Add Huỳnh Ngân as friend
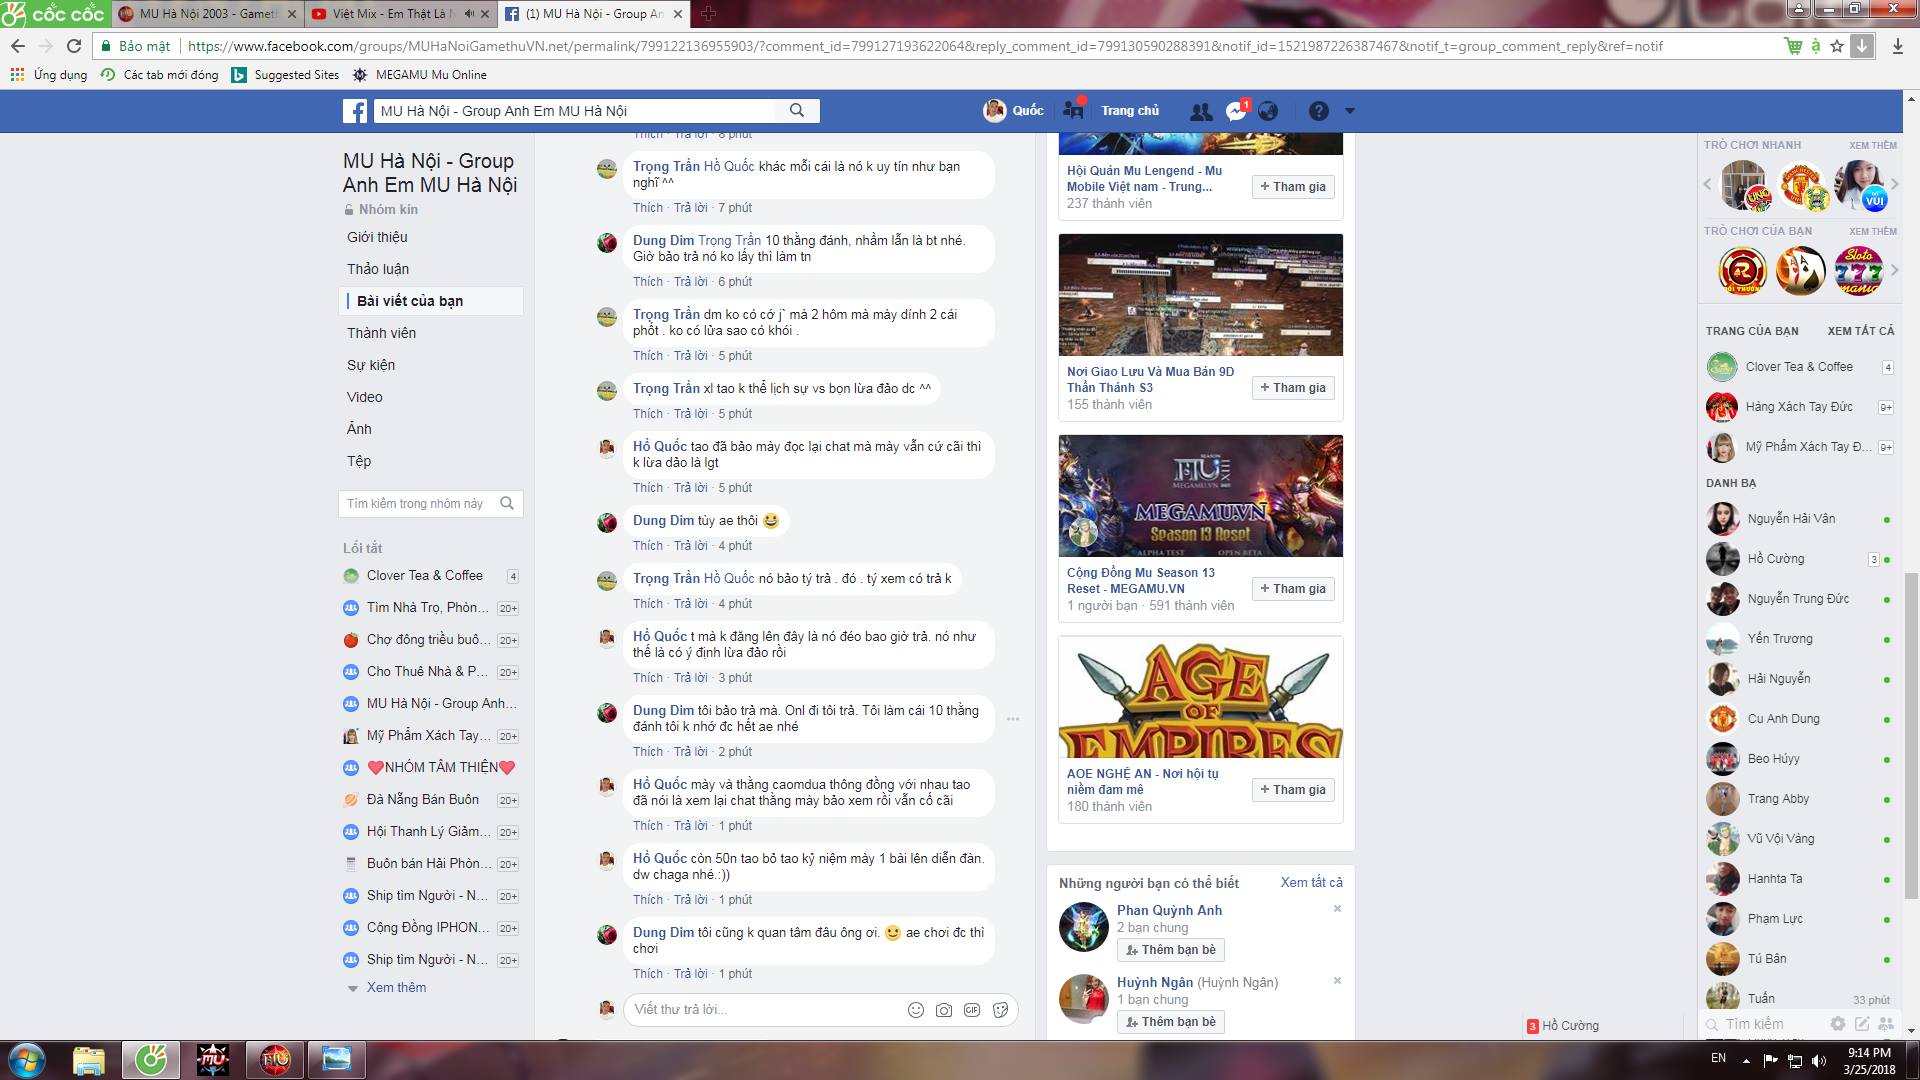1920x1080 pixels. (1171, 1022)
